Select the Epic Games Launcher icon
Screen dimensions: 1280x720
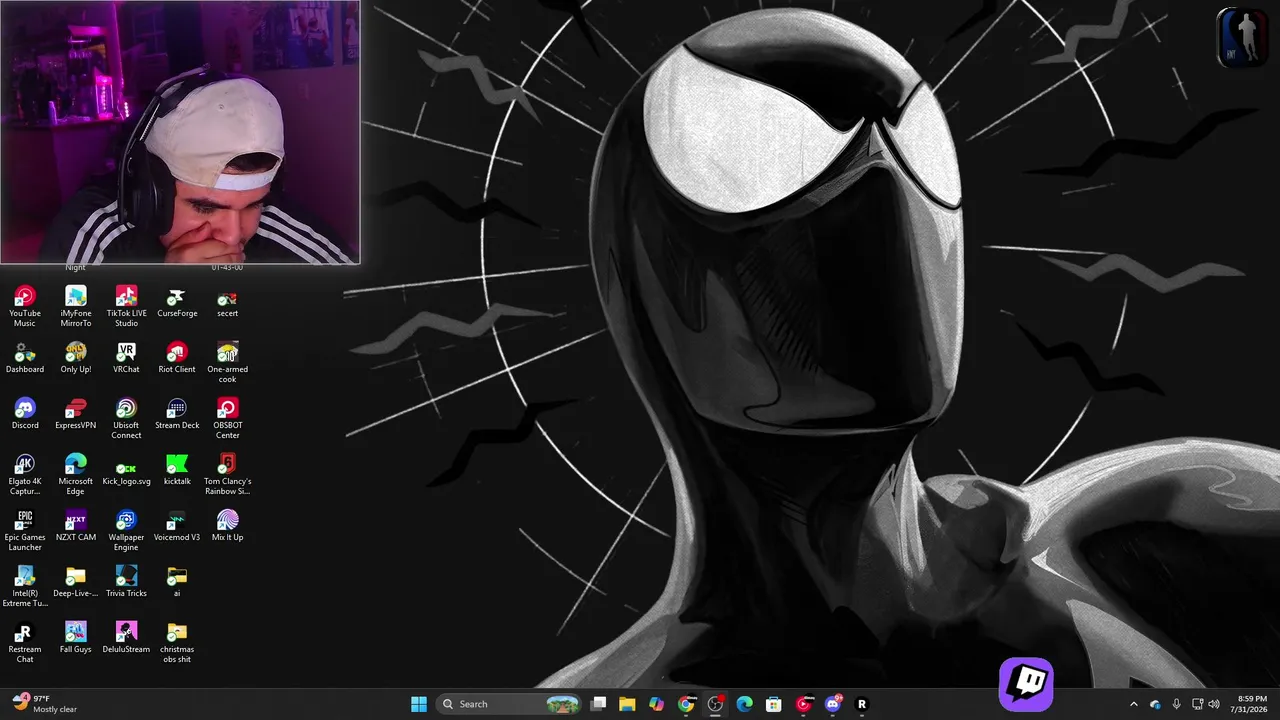pos(25,530)
